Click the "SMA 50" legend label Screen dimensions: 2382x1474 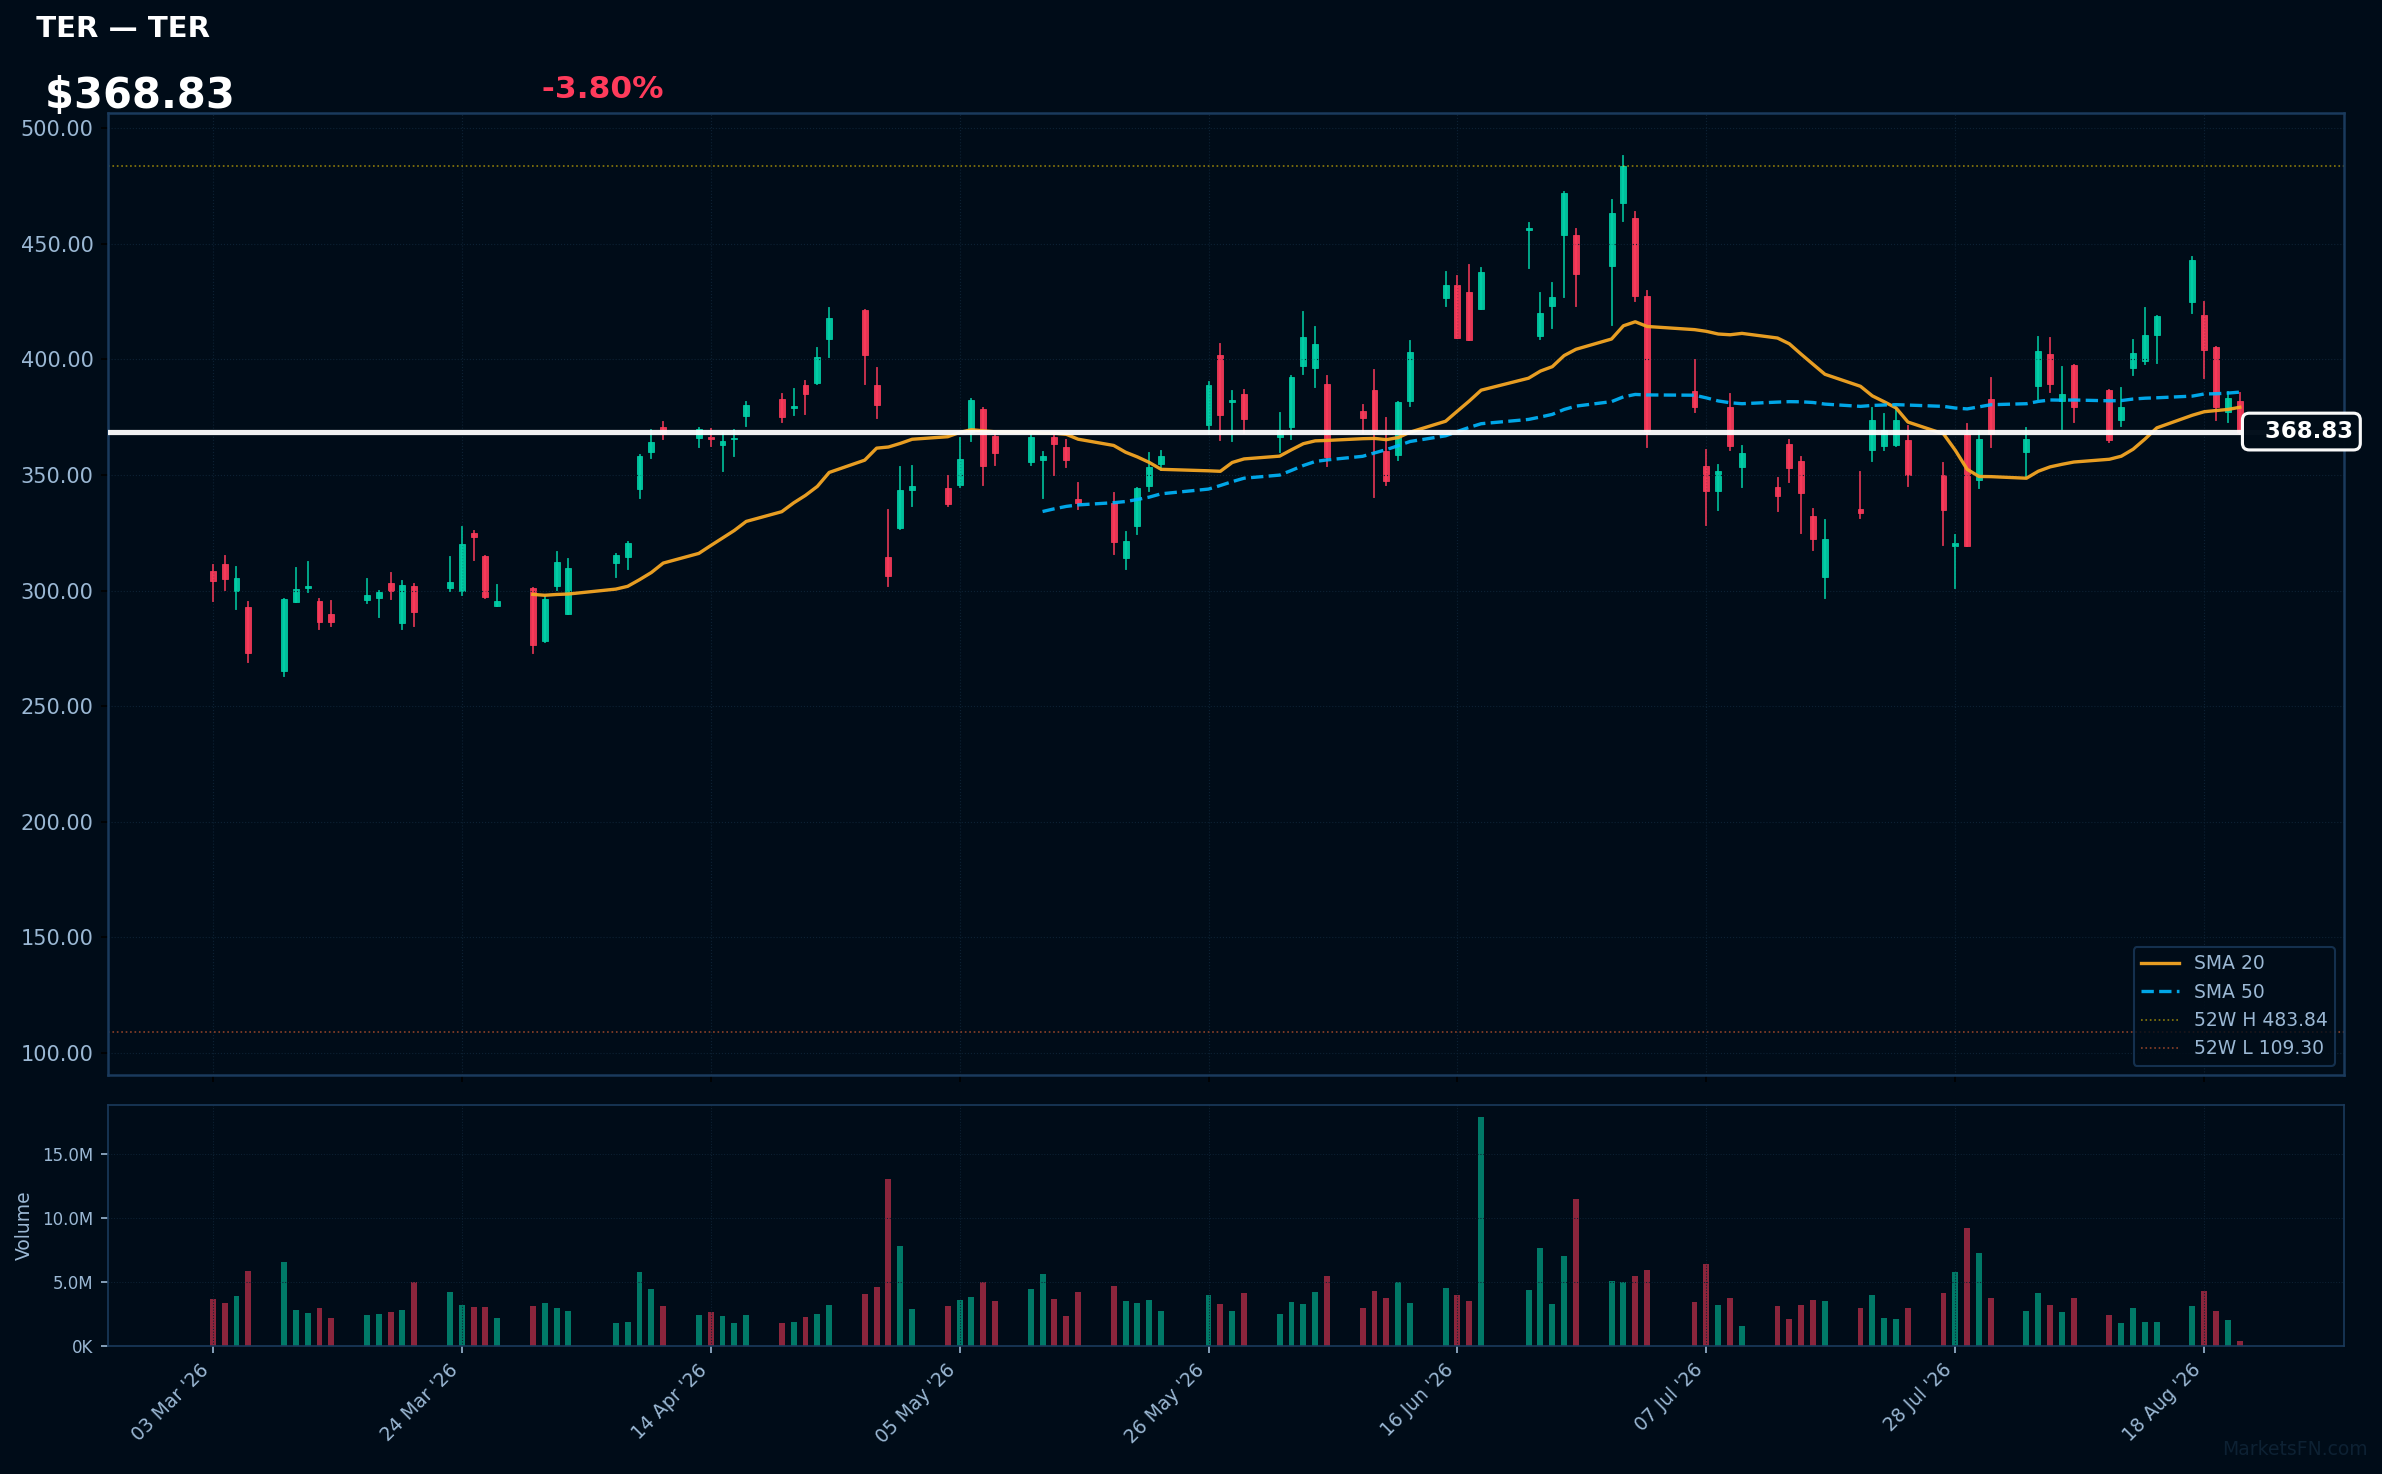[x=2229, y=992]
